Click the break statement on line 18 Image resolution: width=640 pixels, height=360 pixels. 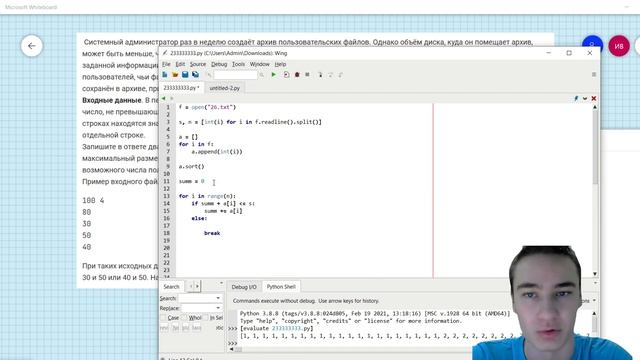(212, 233)
